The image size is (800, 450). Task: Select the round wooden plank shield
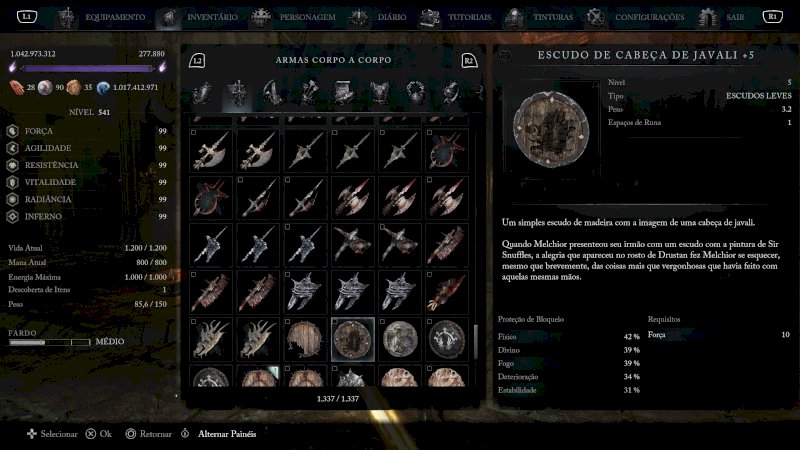pos(305,339)
